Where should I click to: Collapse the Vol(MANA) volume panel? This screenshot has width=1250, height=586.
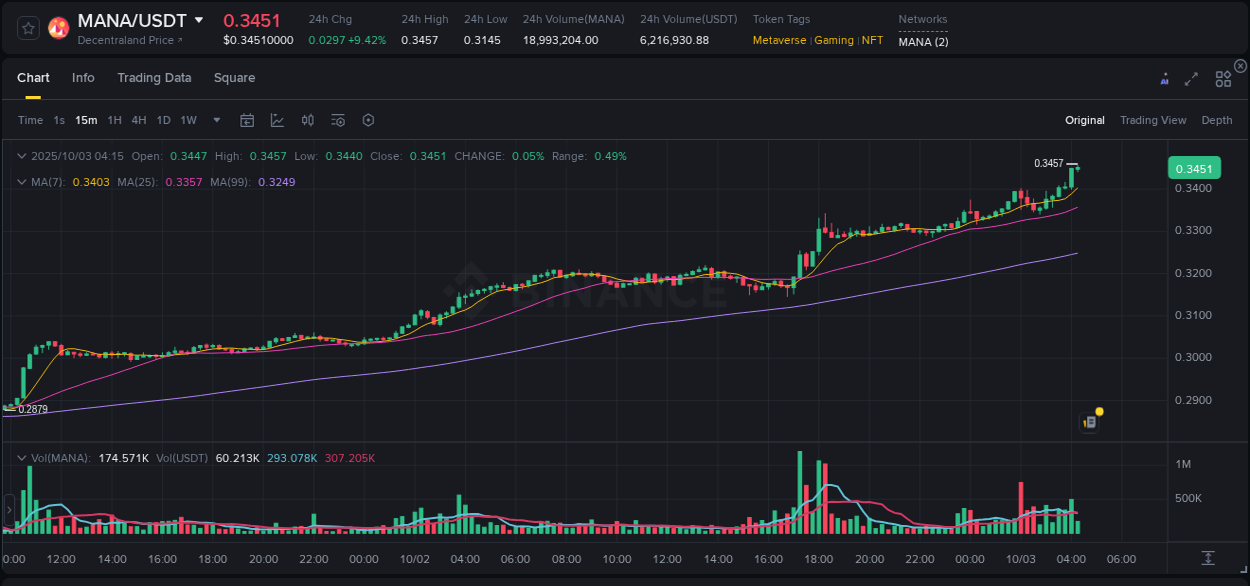tap(22, 457)
